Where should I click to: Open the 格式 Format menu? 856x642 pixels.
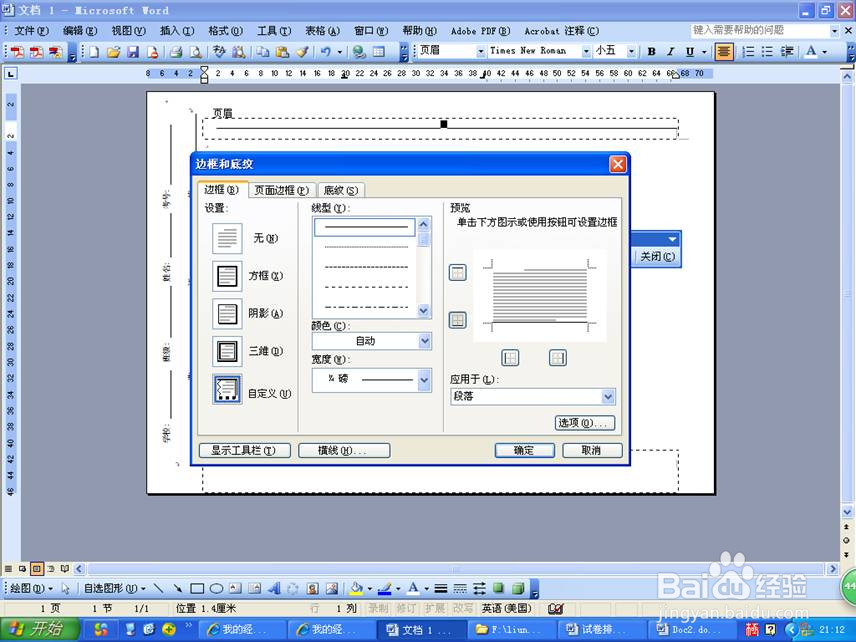pyautogui.click(x=225, y=31)
